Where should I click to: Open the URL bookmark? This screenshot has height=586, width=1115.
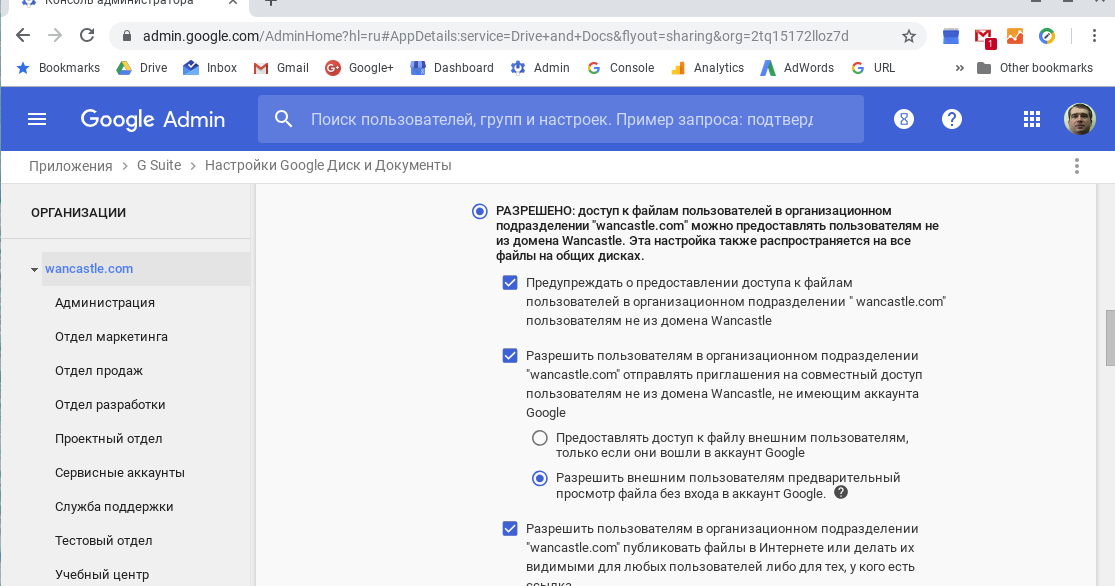pos(873,68)
